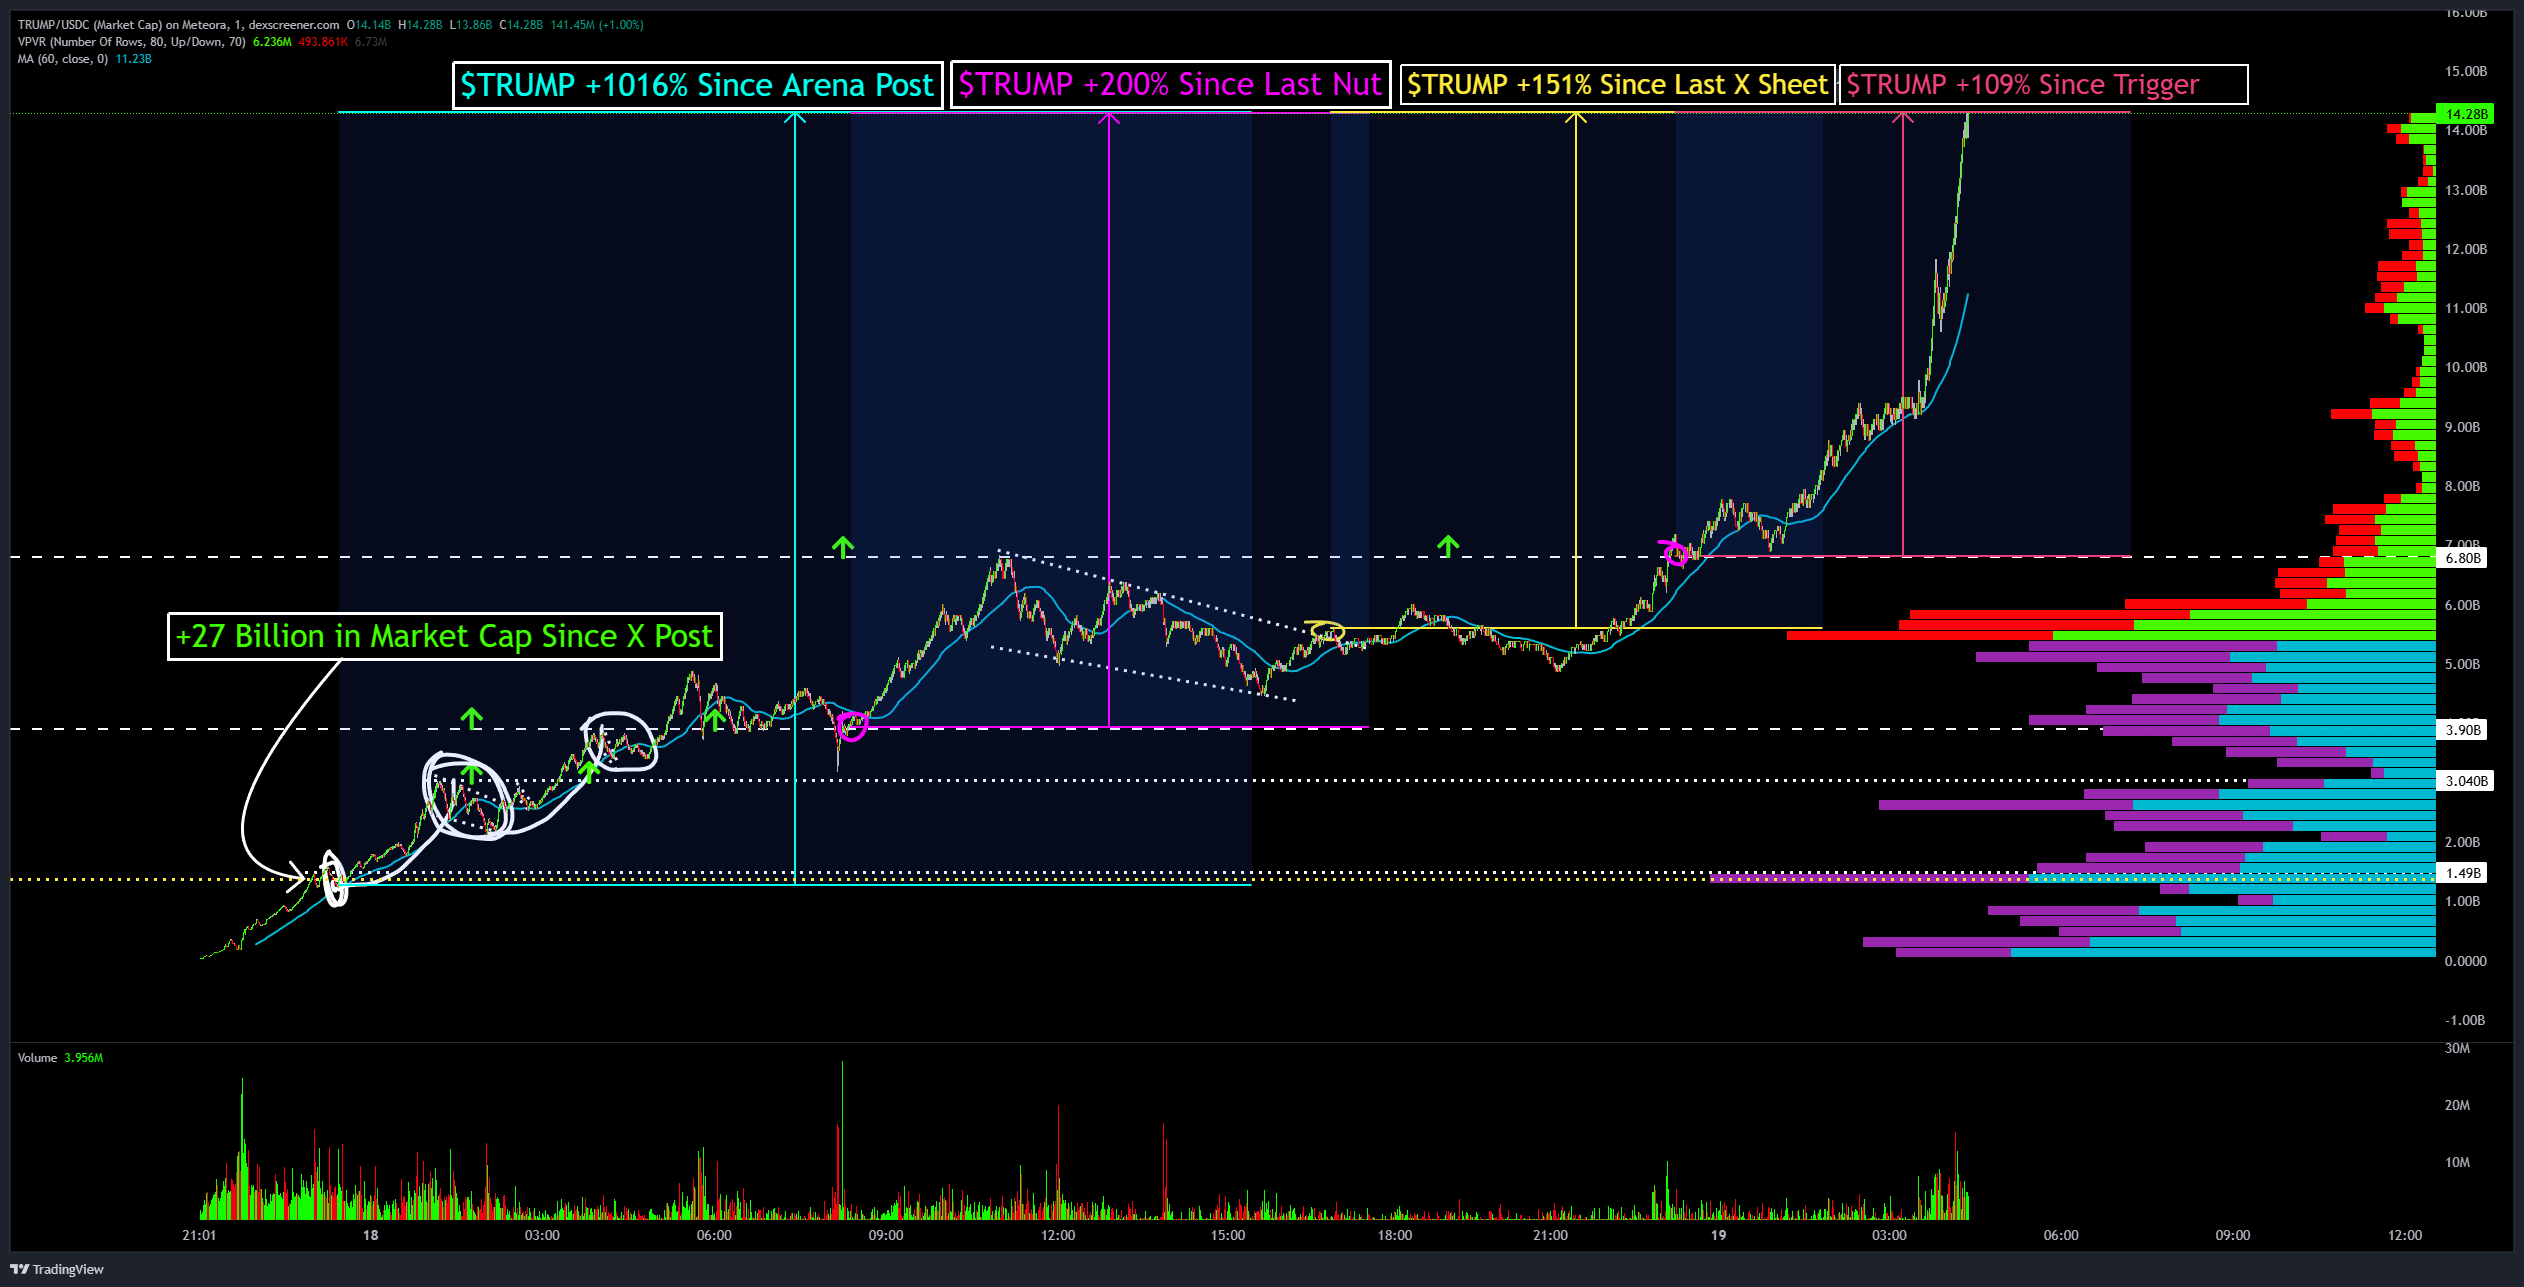The image size is (2524, 1287).
Task: Click the 10.00B label on the price scale
Action: tap(2465, 367)
